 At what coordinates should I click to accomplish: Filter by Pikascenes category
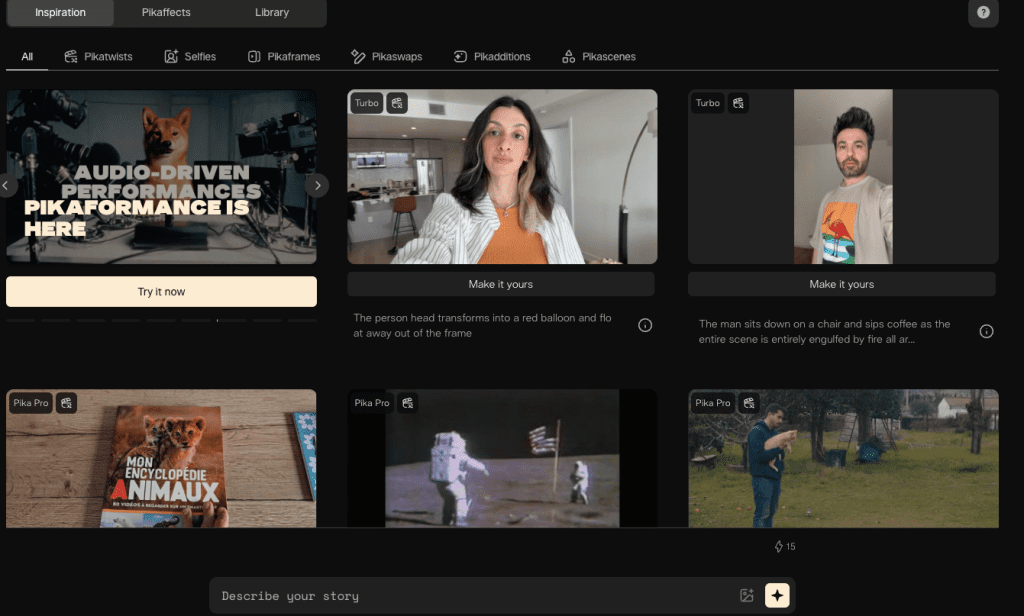tap(598, 57)
